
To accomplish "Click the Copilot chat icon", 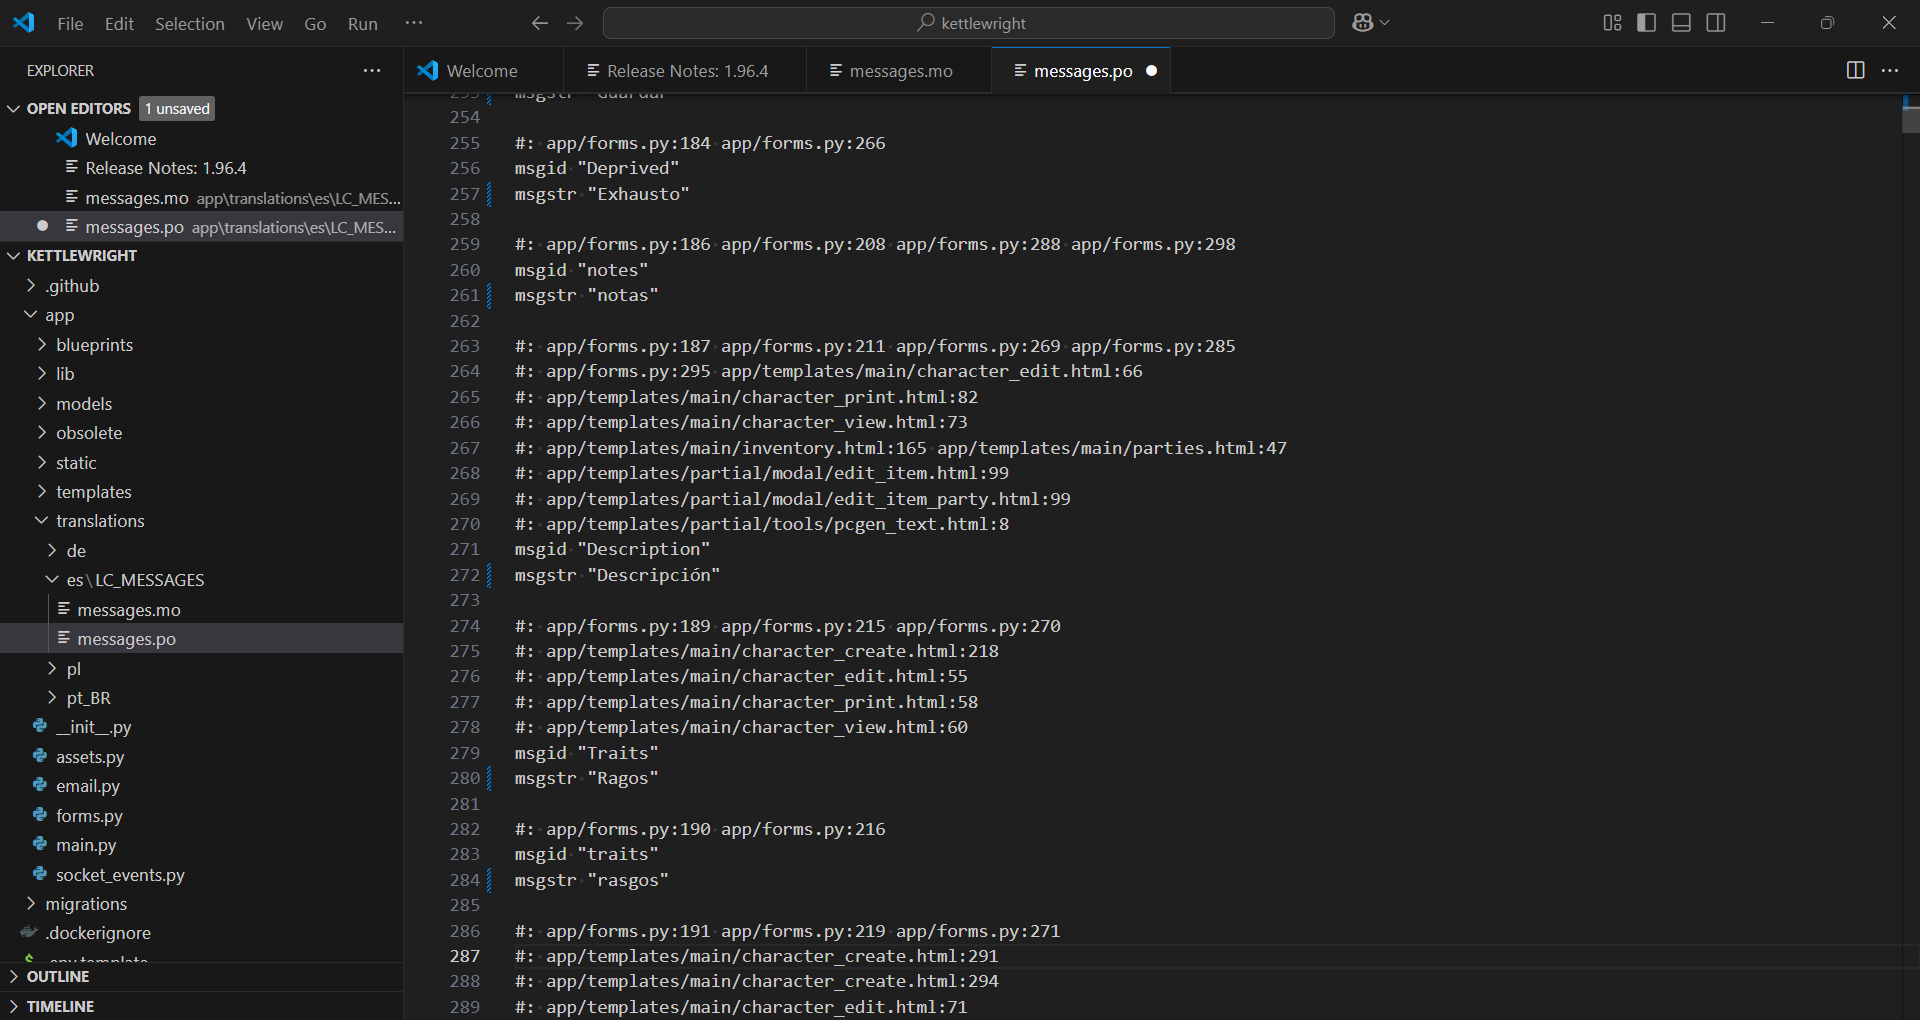I will pyautogui.click(x=1362, y=23).
